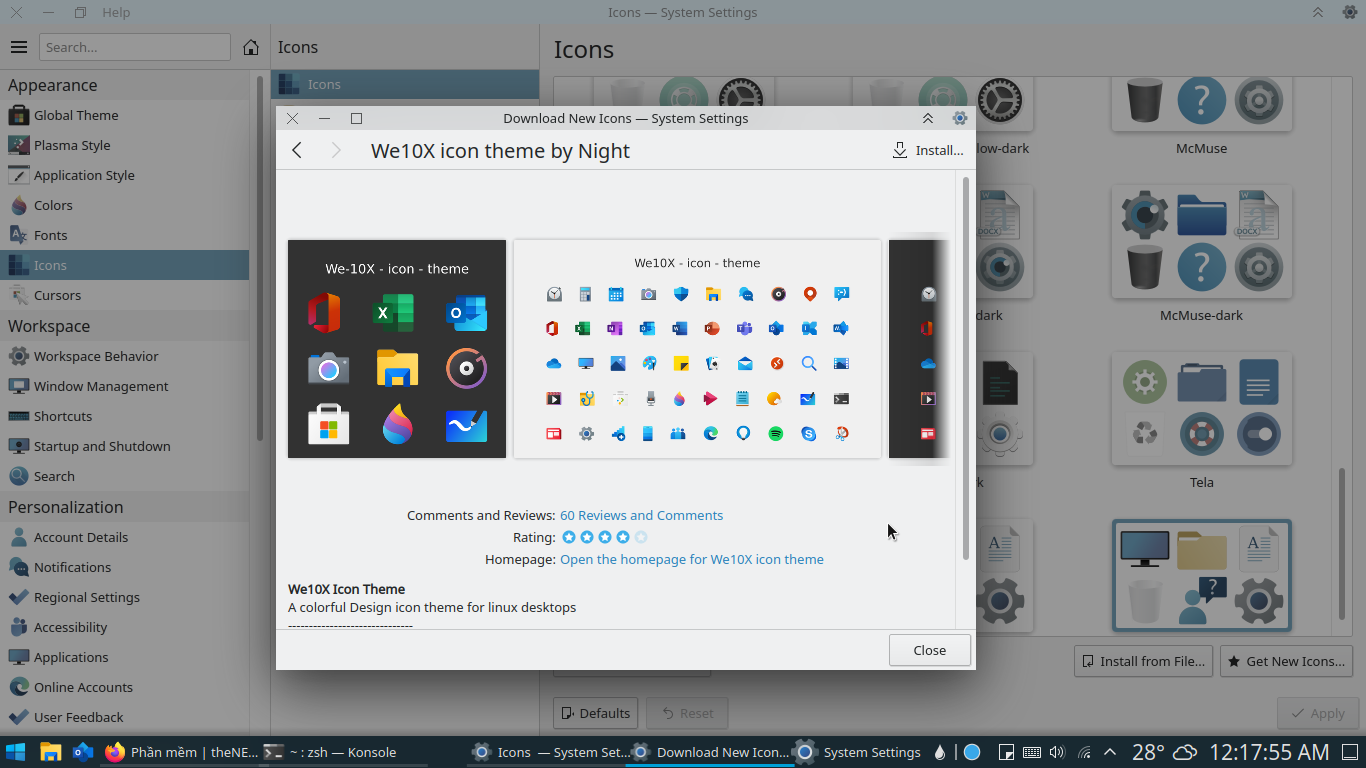Open Window Management settings
The height and width of the screenshot is (768, 1366).
125,386
